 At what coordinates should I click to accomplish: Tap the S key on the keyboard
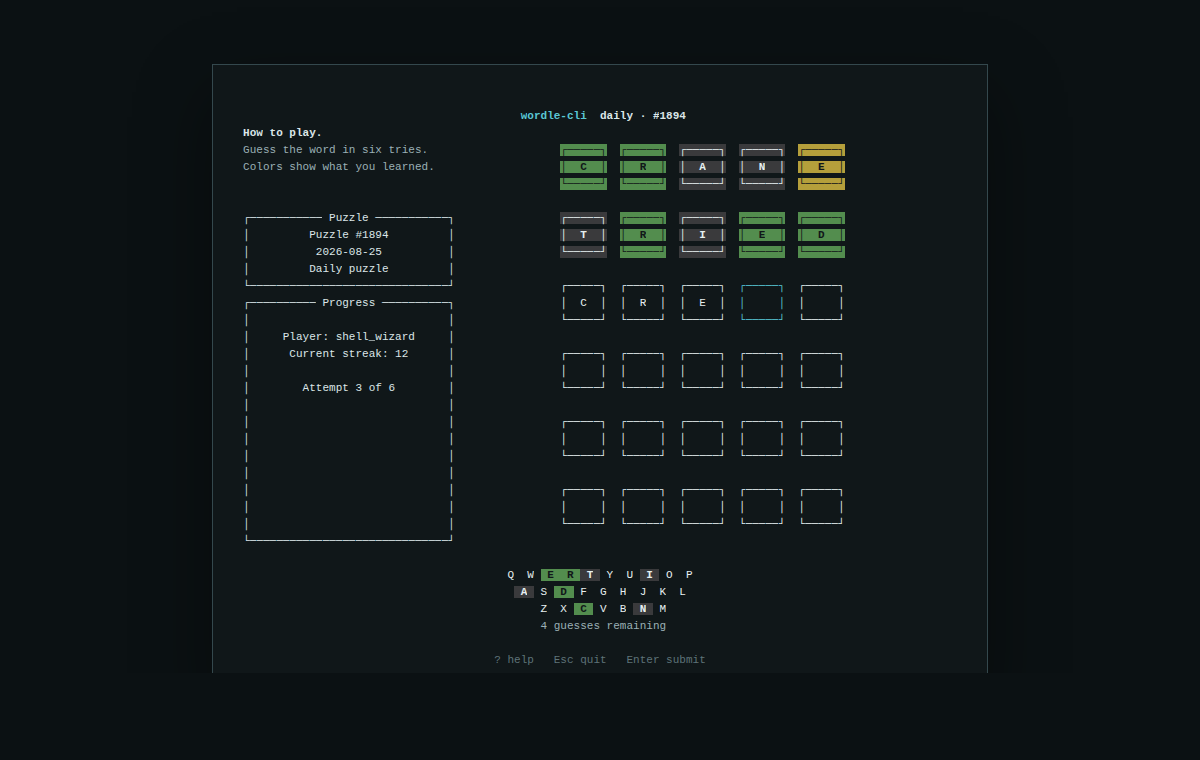(x=544, y=592)
